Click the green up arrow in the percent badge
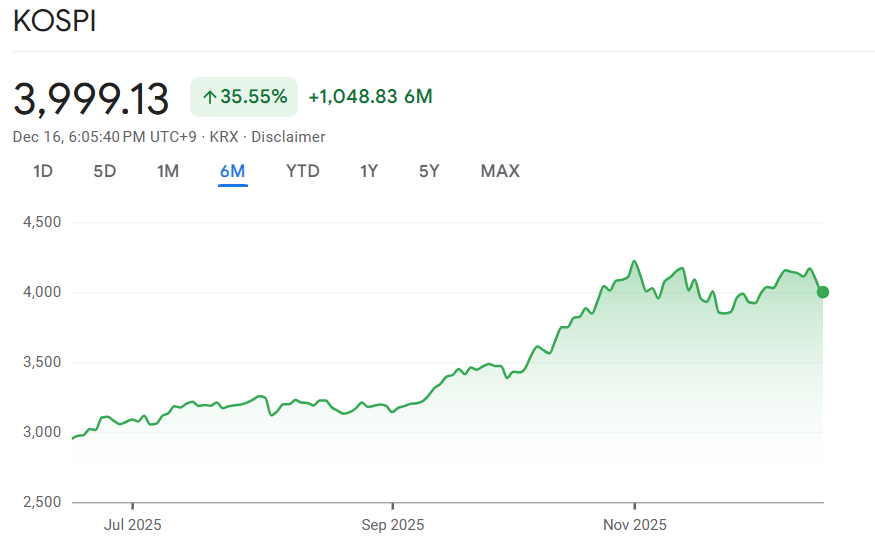Screen dimensions: 875x542 point(210,97)
